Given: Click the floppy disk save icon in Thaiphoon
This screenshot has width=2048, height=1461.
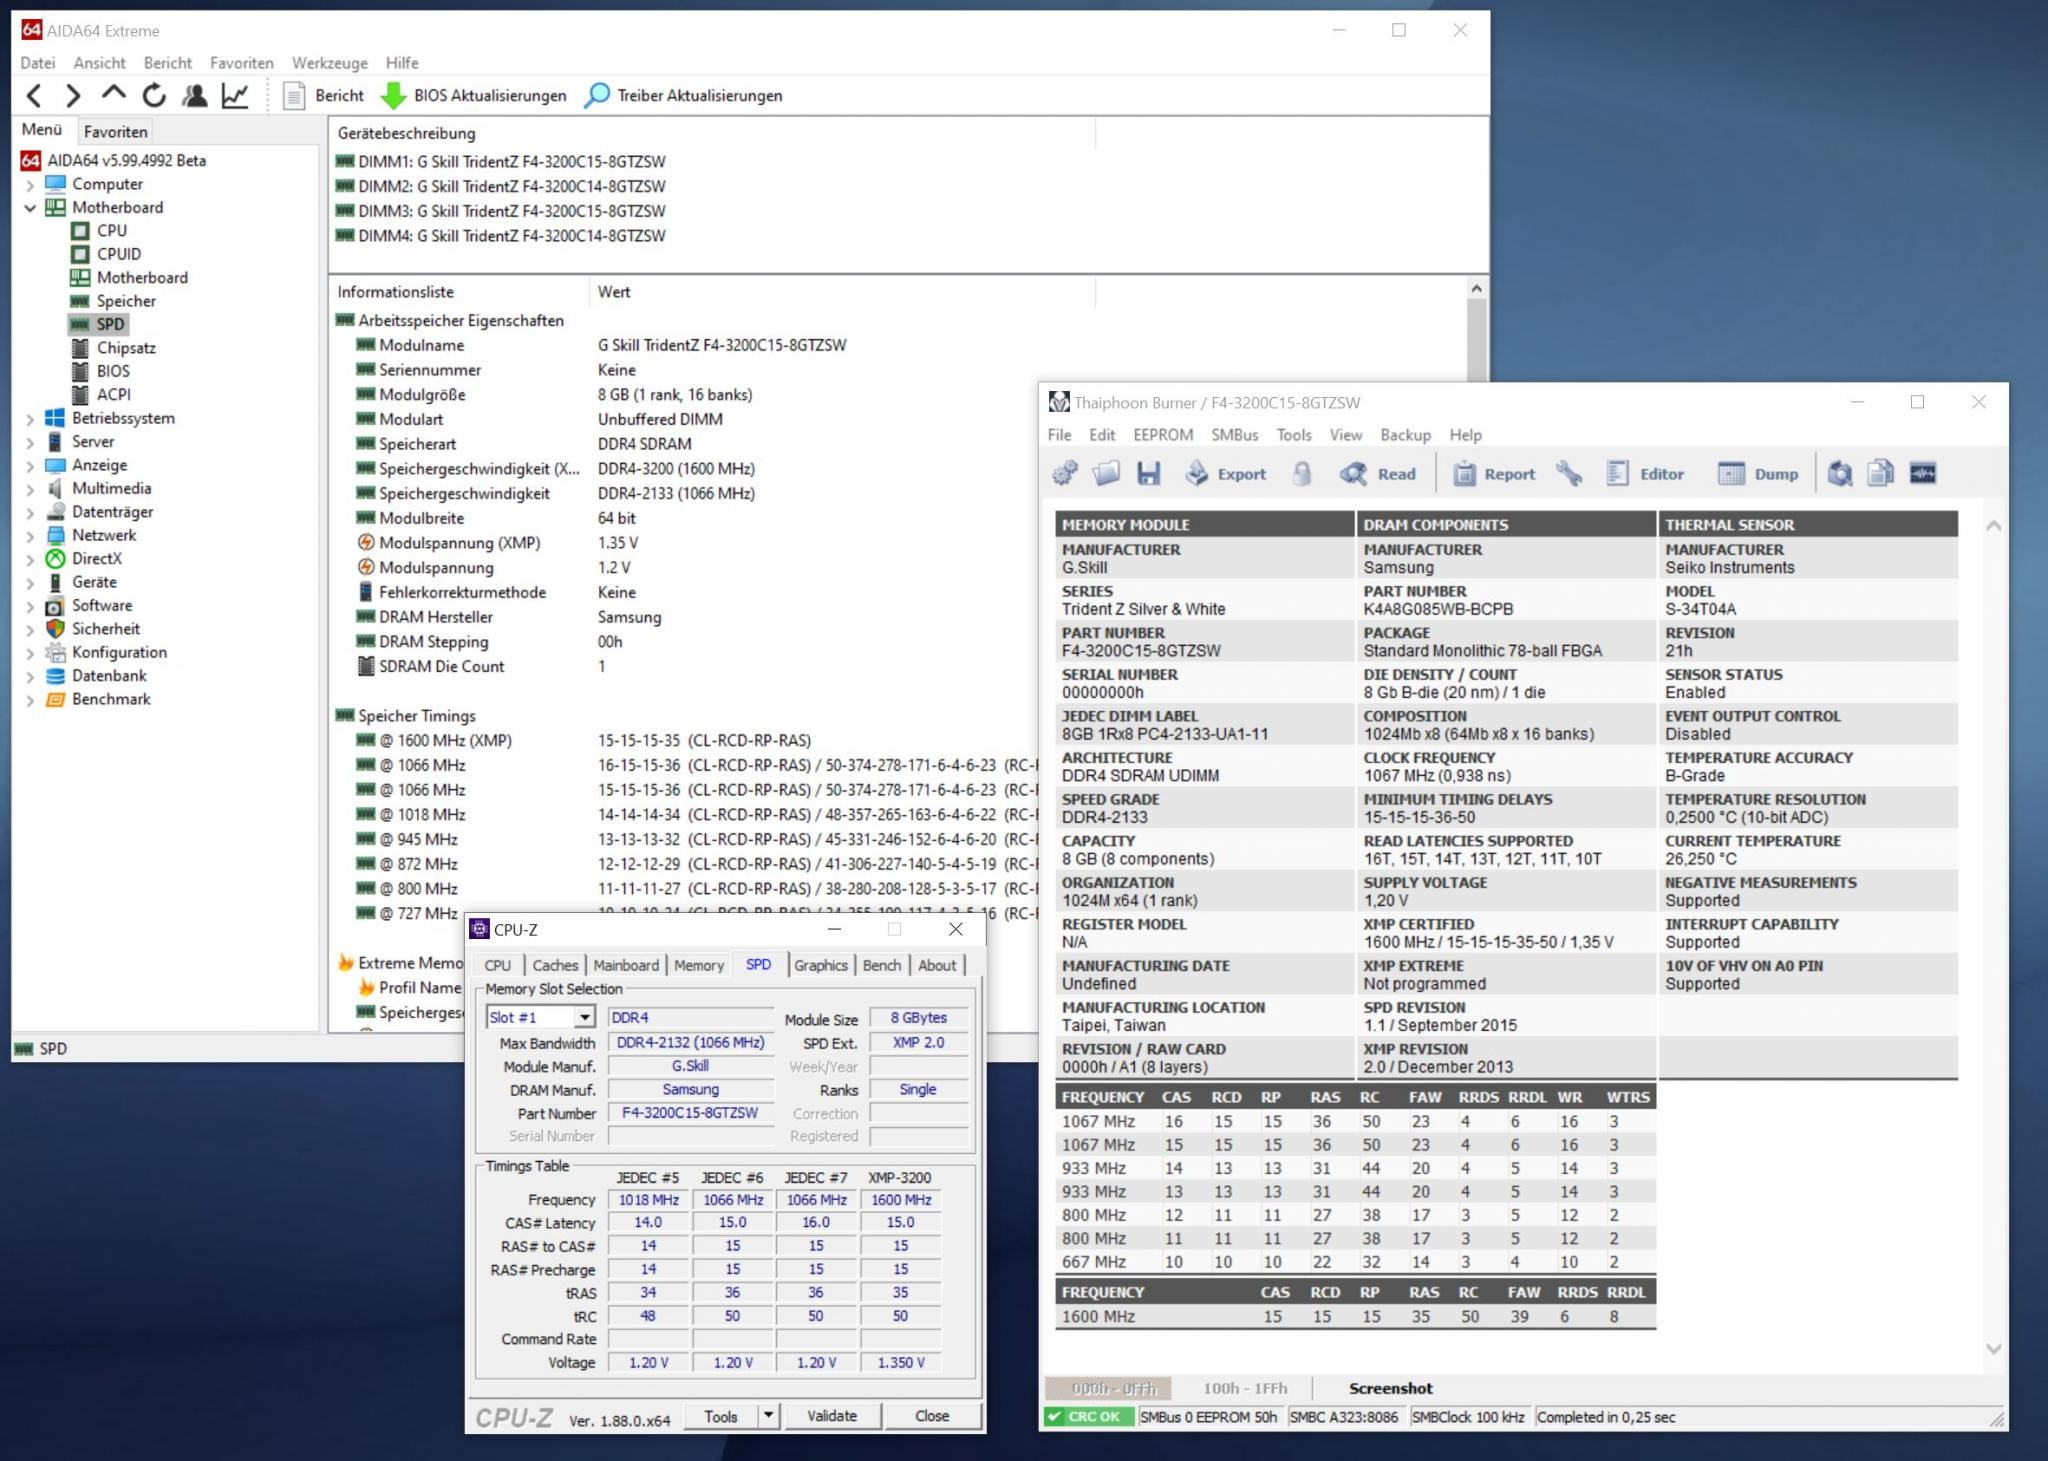Looking at the screenshot, I should point(1148,473).
